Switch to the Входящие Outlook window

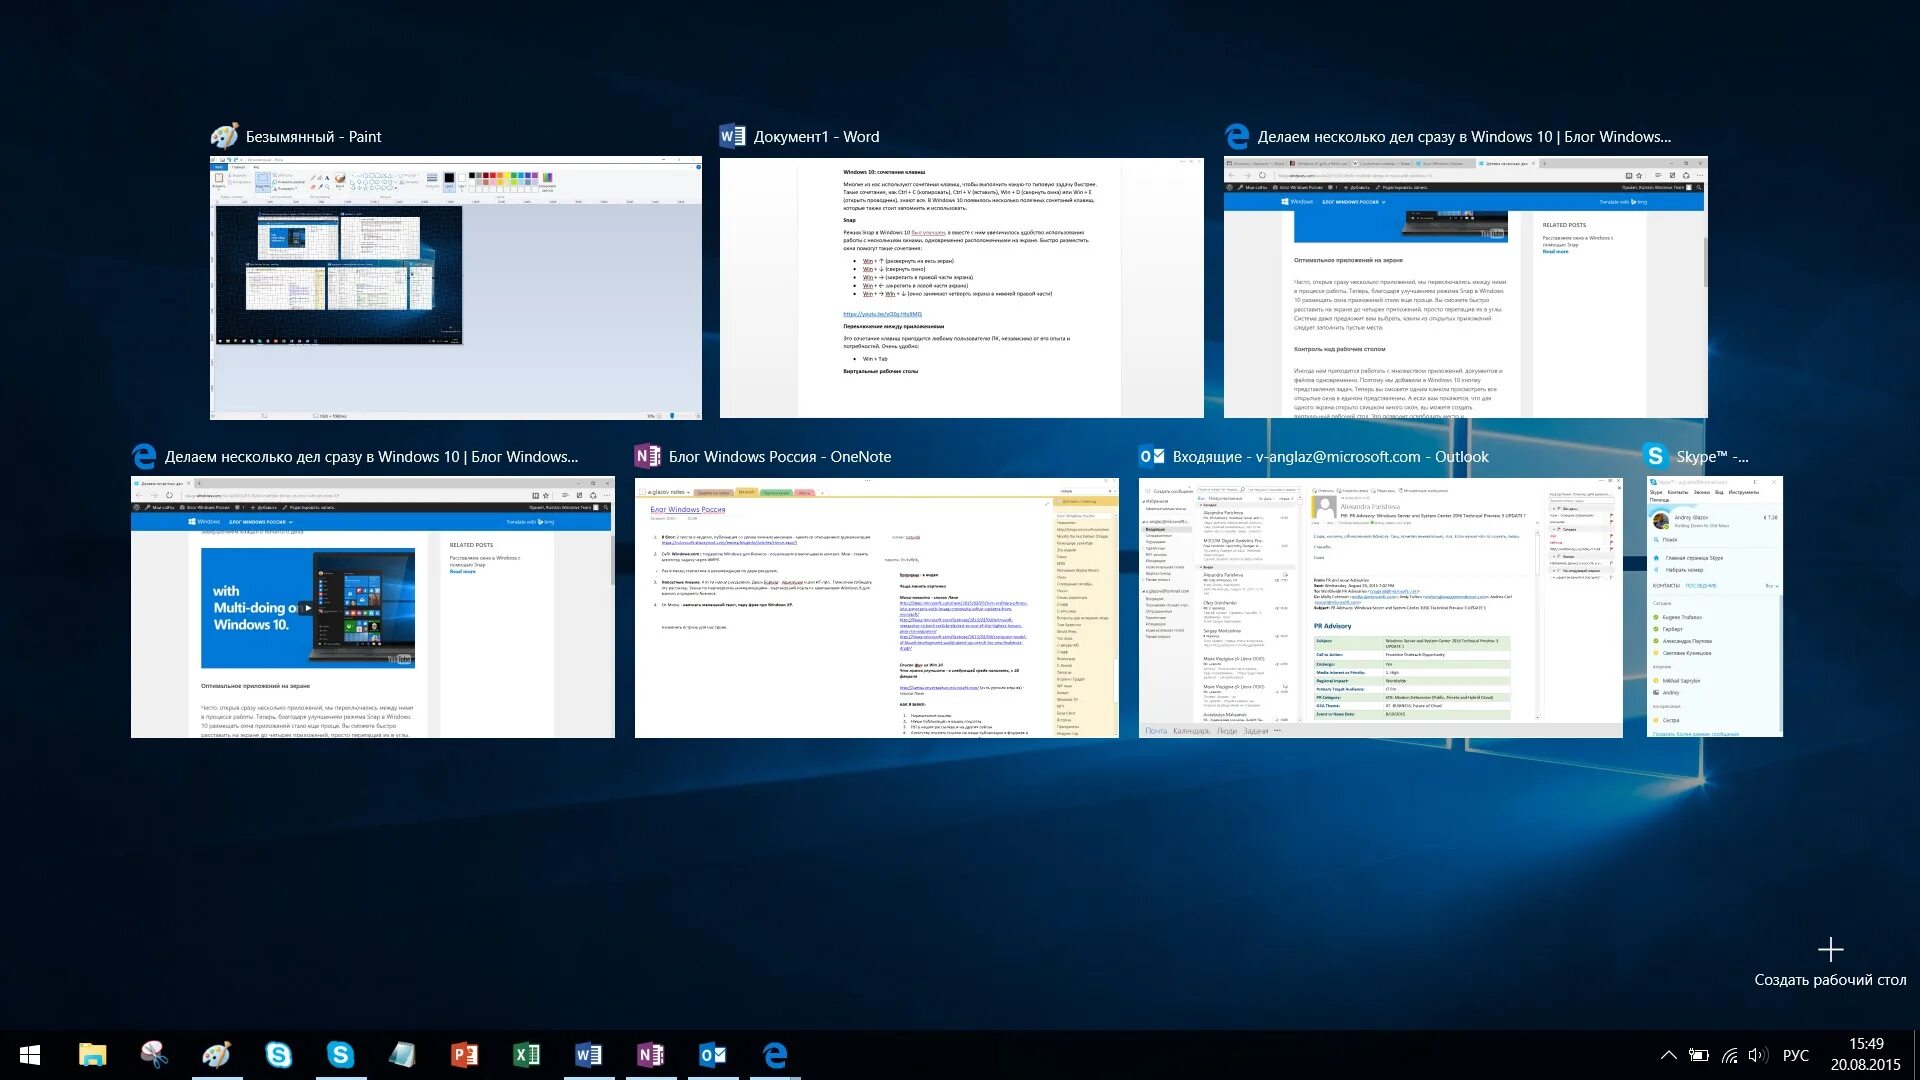[x=1380, y=607]
